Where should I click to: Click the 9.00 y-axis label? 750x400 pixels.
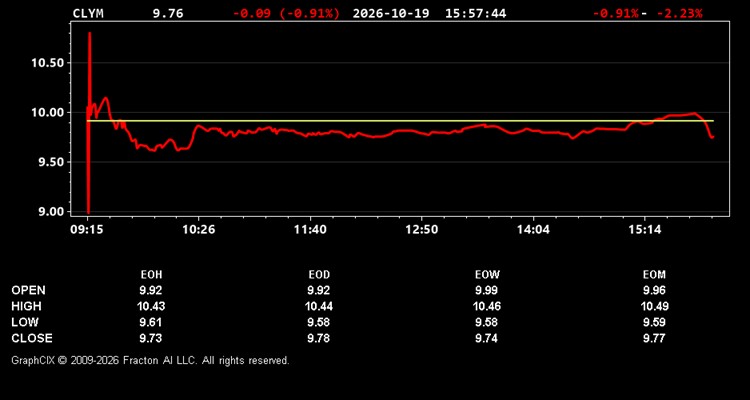coord(51,211)
